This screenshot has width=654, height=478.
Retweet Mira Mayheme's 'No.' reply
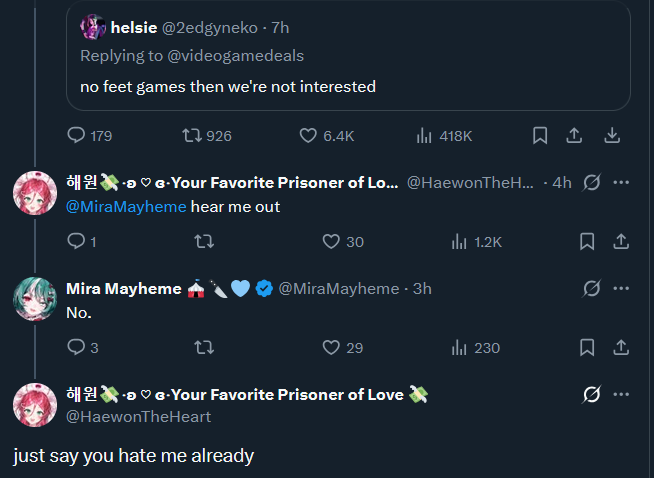point(203,347)
